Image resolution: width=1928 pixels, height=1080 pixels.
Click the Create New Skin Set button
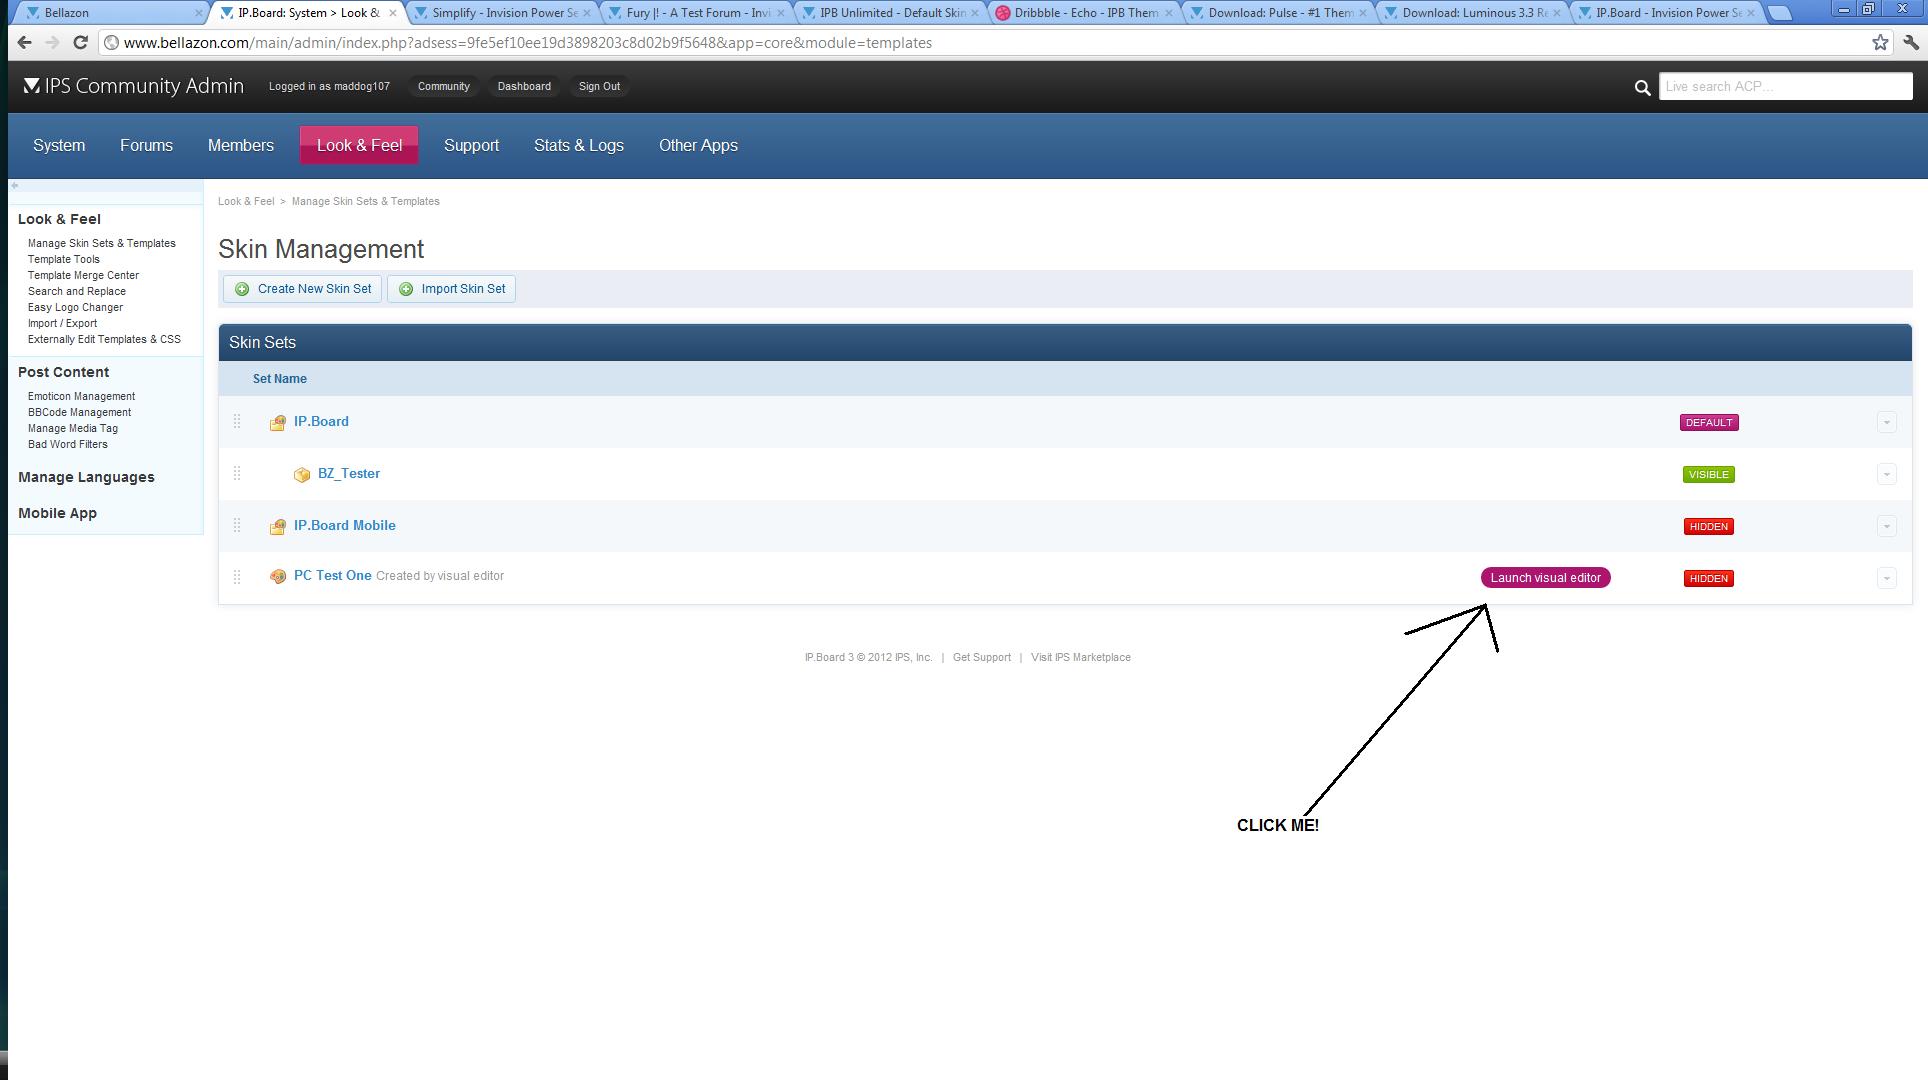[303, 289]
